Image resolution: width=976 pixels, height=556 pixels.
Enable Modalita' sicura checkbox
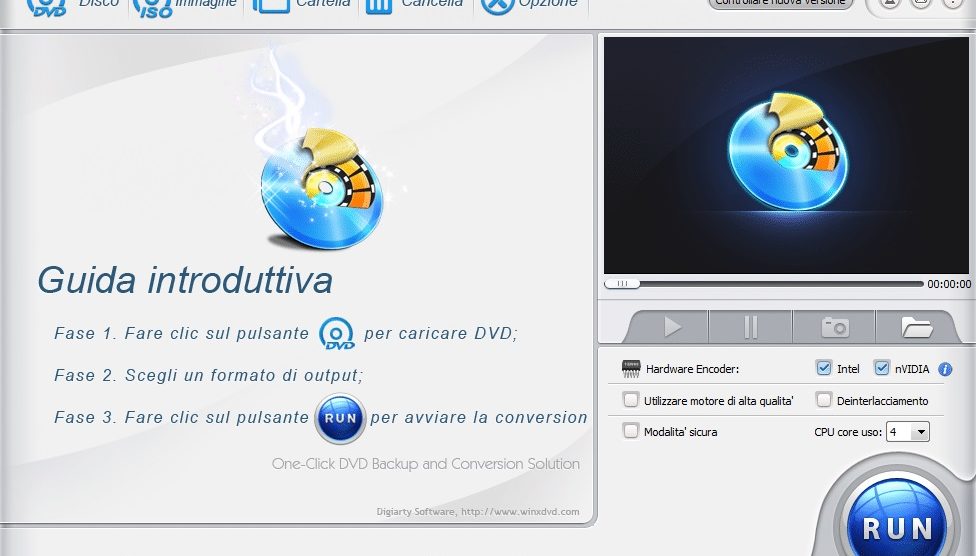pyautogui.click(x=631, y=431)
